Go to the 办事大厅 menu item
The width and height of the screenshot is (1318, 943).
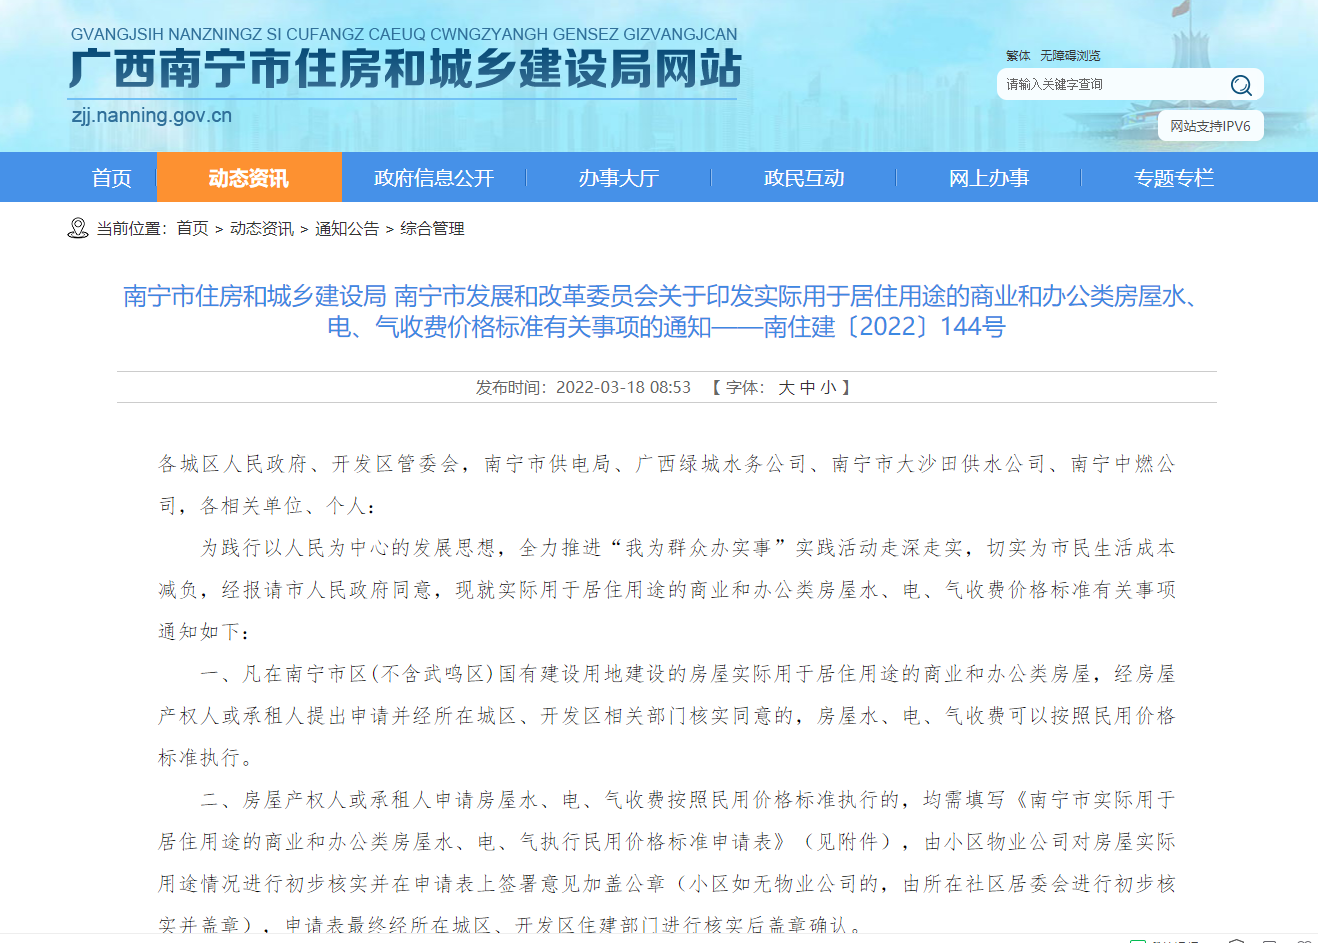619,178
